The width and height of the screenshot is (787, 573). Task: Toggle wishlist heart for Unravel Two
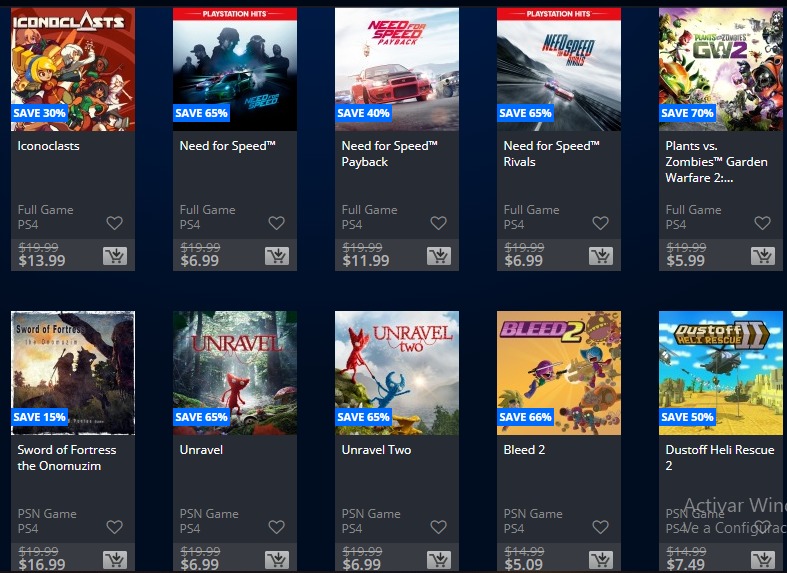[439, 527]
